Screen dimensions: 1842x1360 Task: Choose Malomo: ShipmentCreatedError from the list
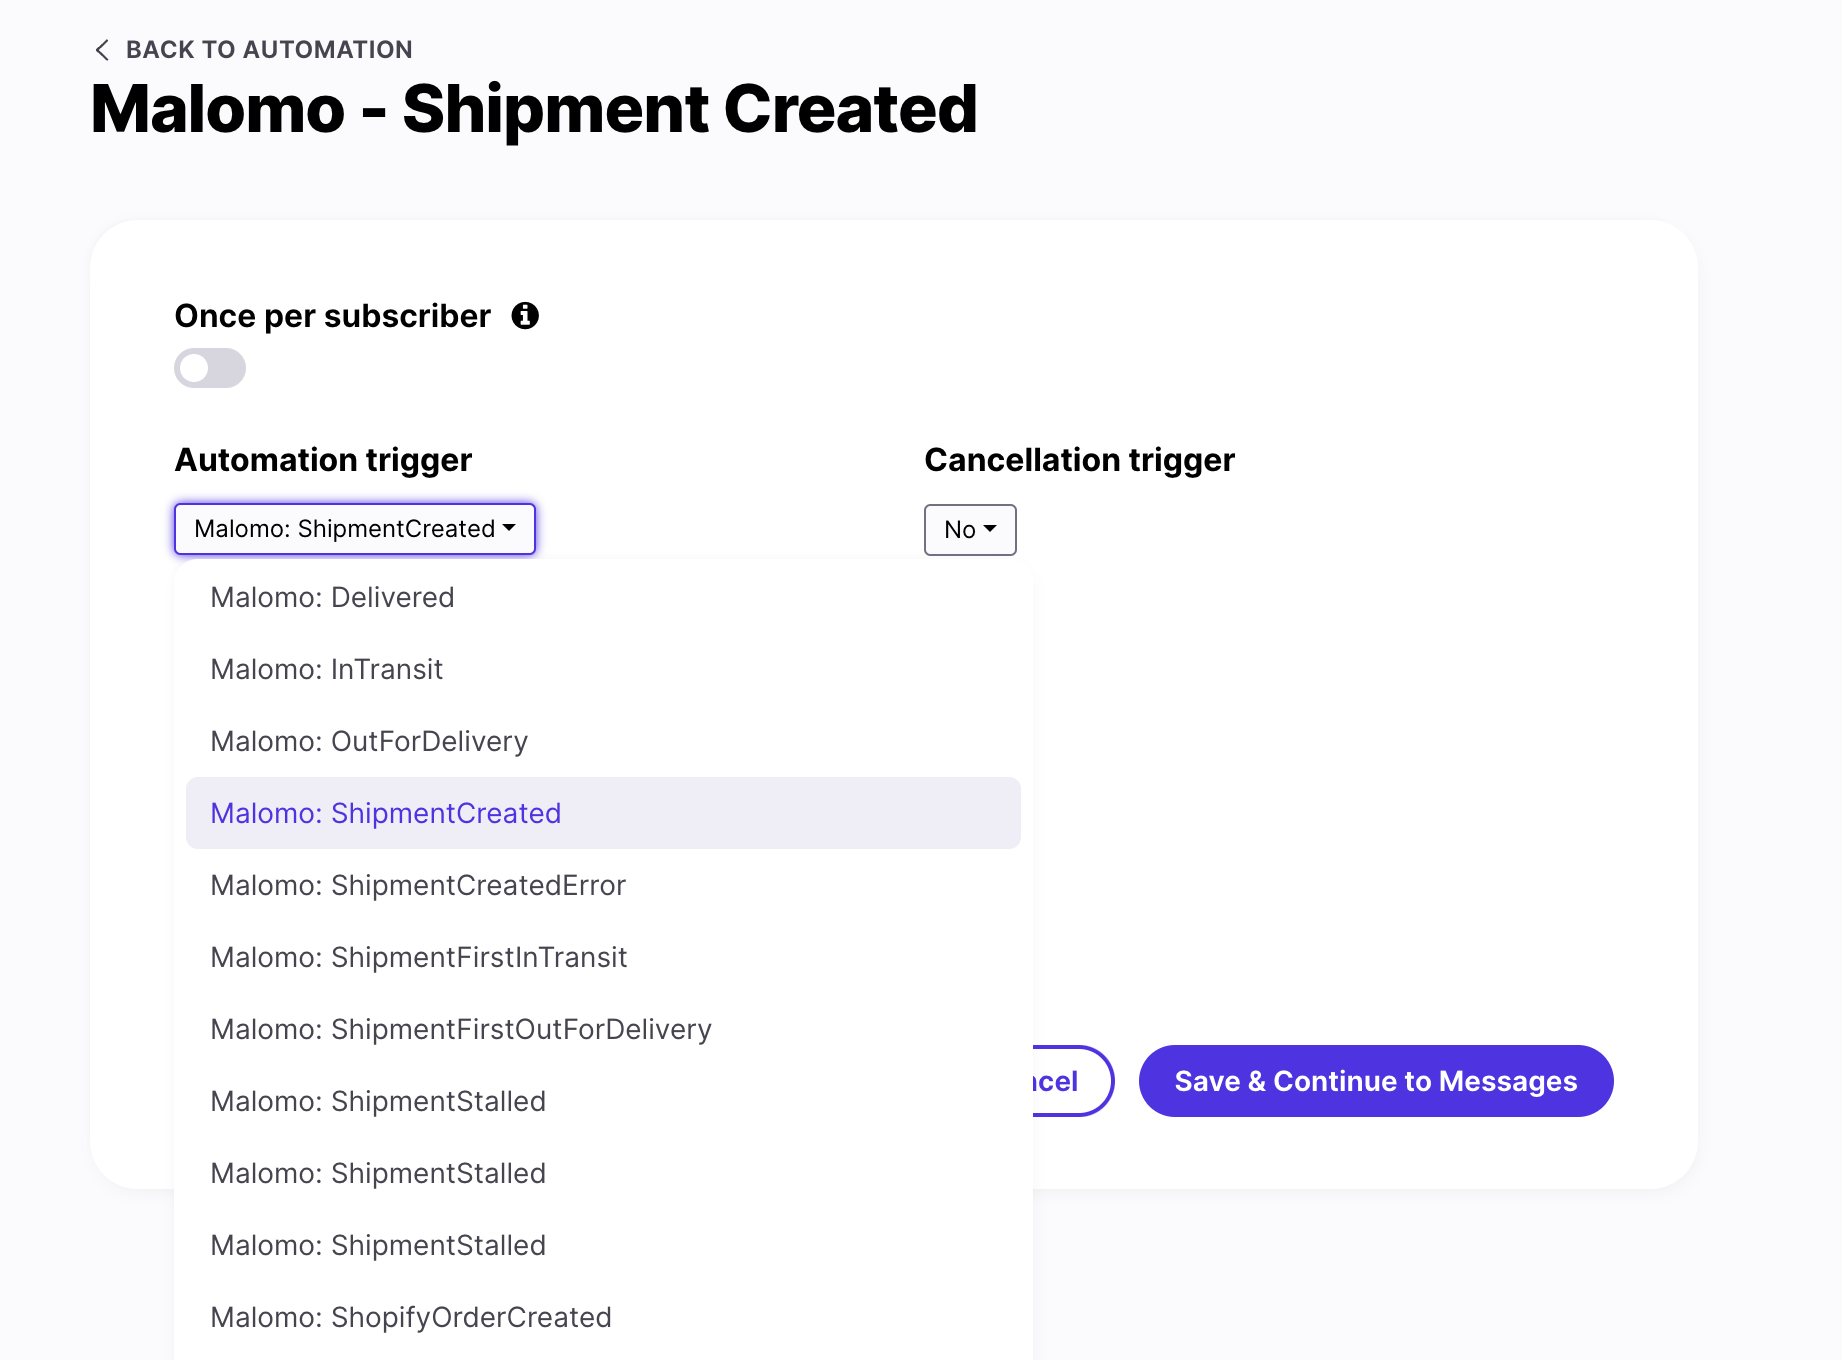[418, 886]
